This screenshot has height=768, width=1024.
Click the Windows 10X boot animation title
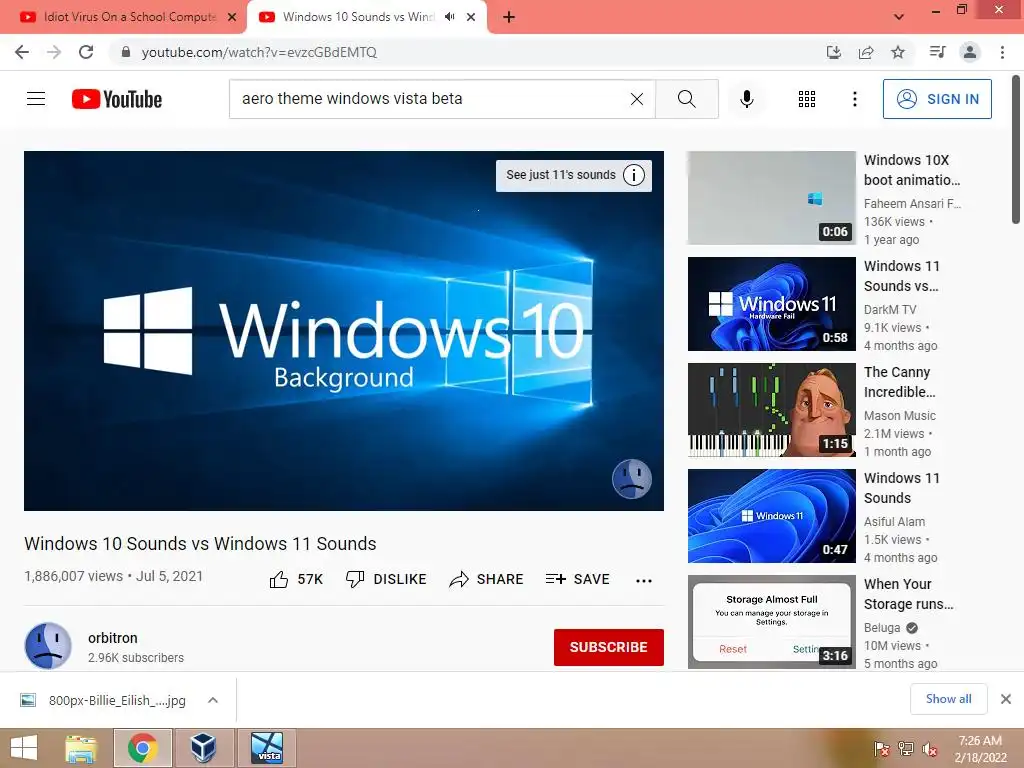pos(912,170)
